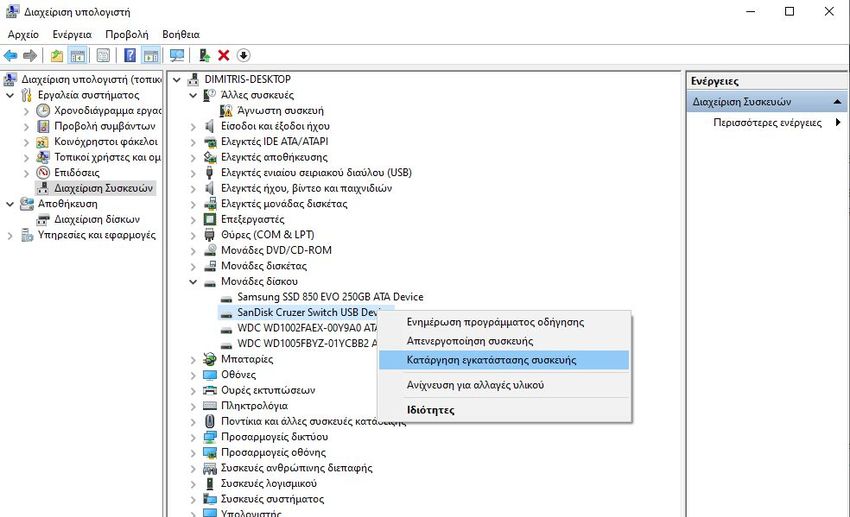850x517 pixels.
Task: Click the up one level folder icon
Action: coord(57,55)
